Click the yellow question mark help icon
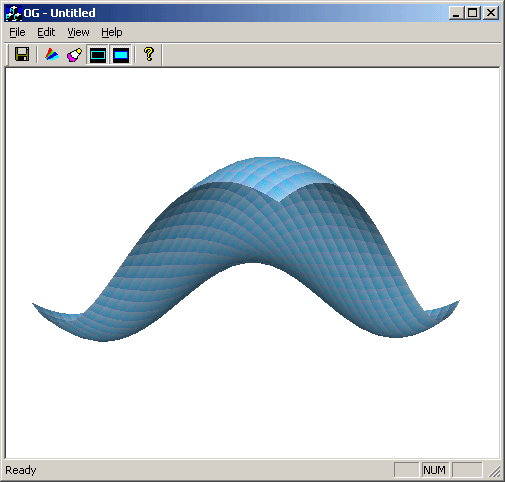The image size is (505, 482). coord(149,54)
